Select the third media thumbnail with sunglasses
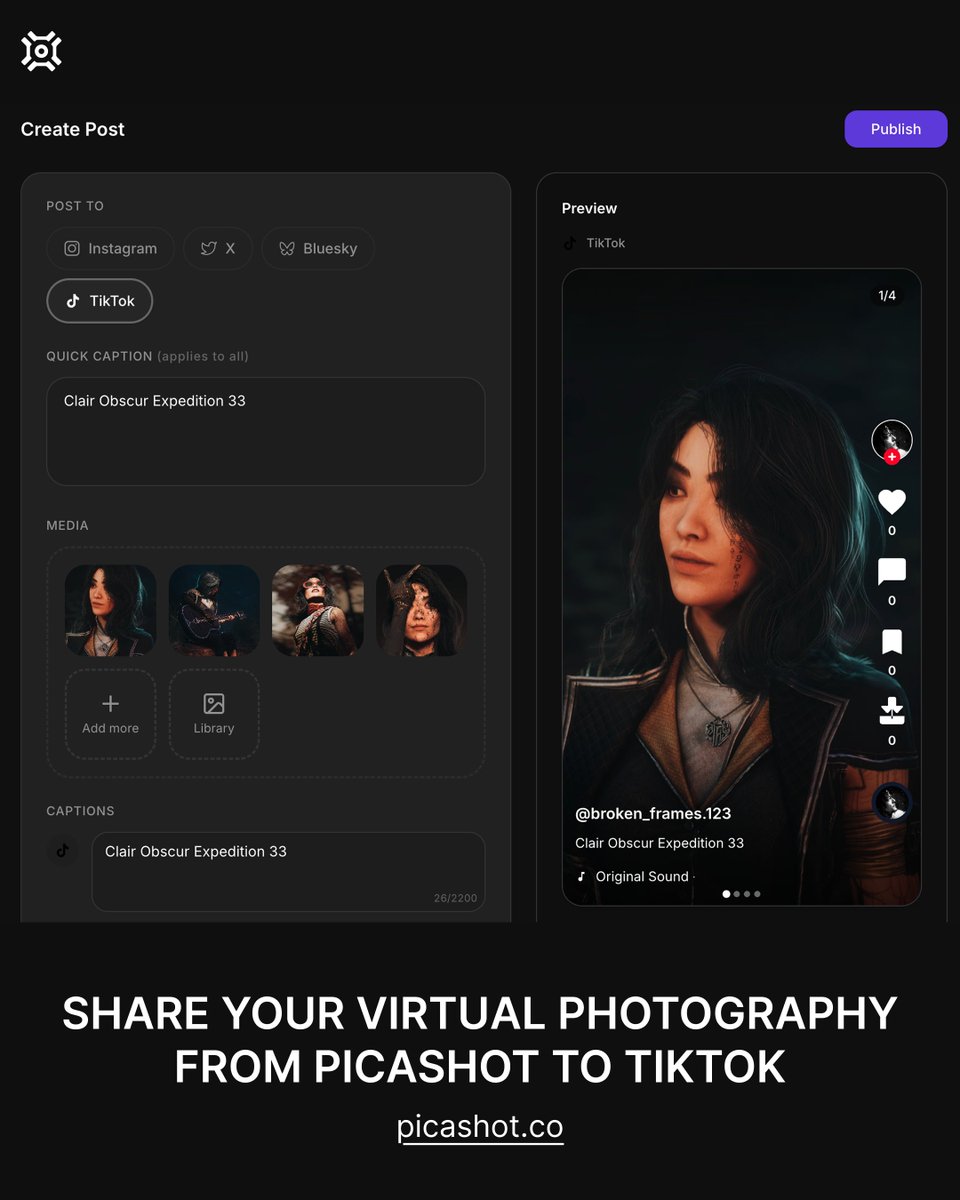 point(318,610)
